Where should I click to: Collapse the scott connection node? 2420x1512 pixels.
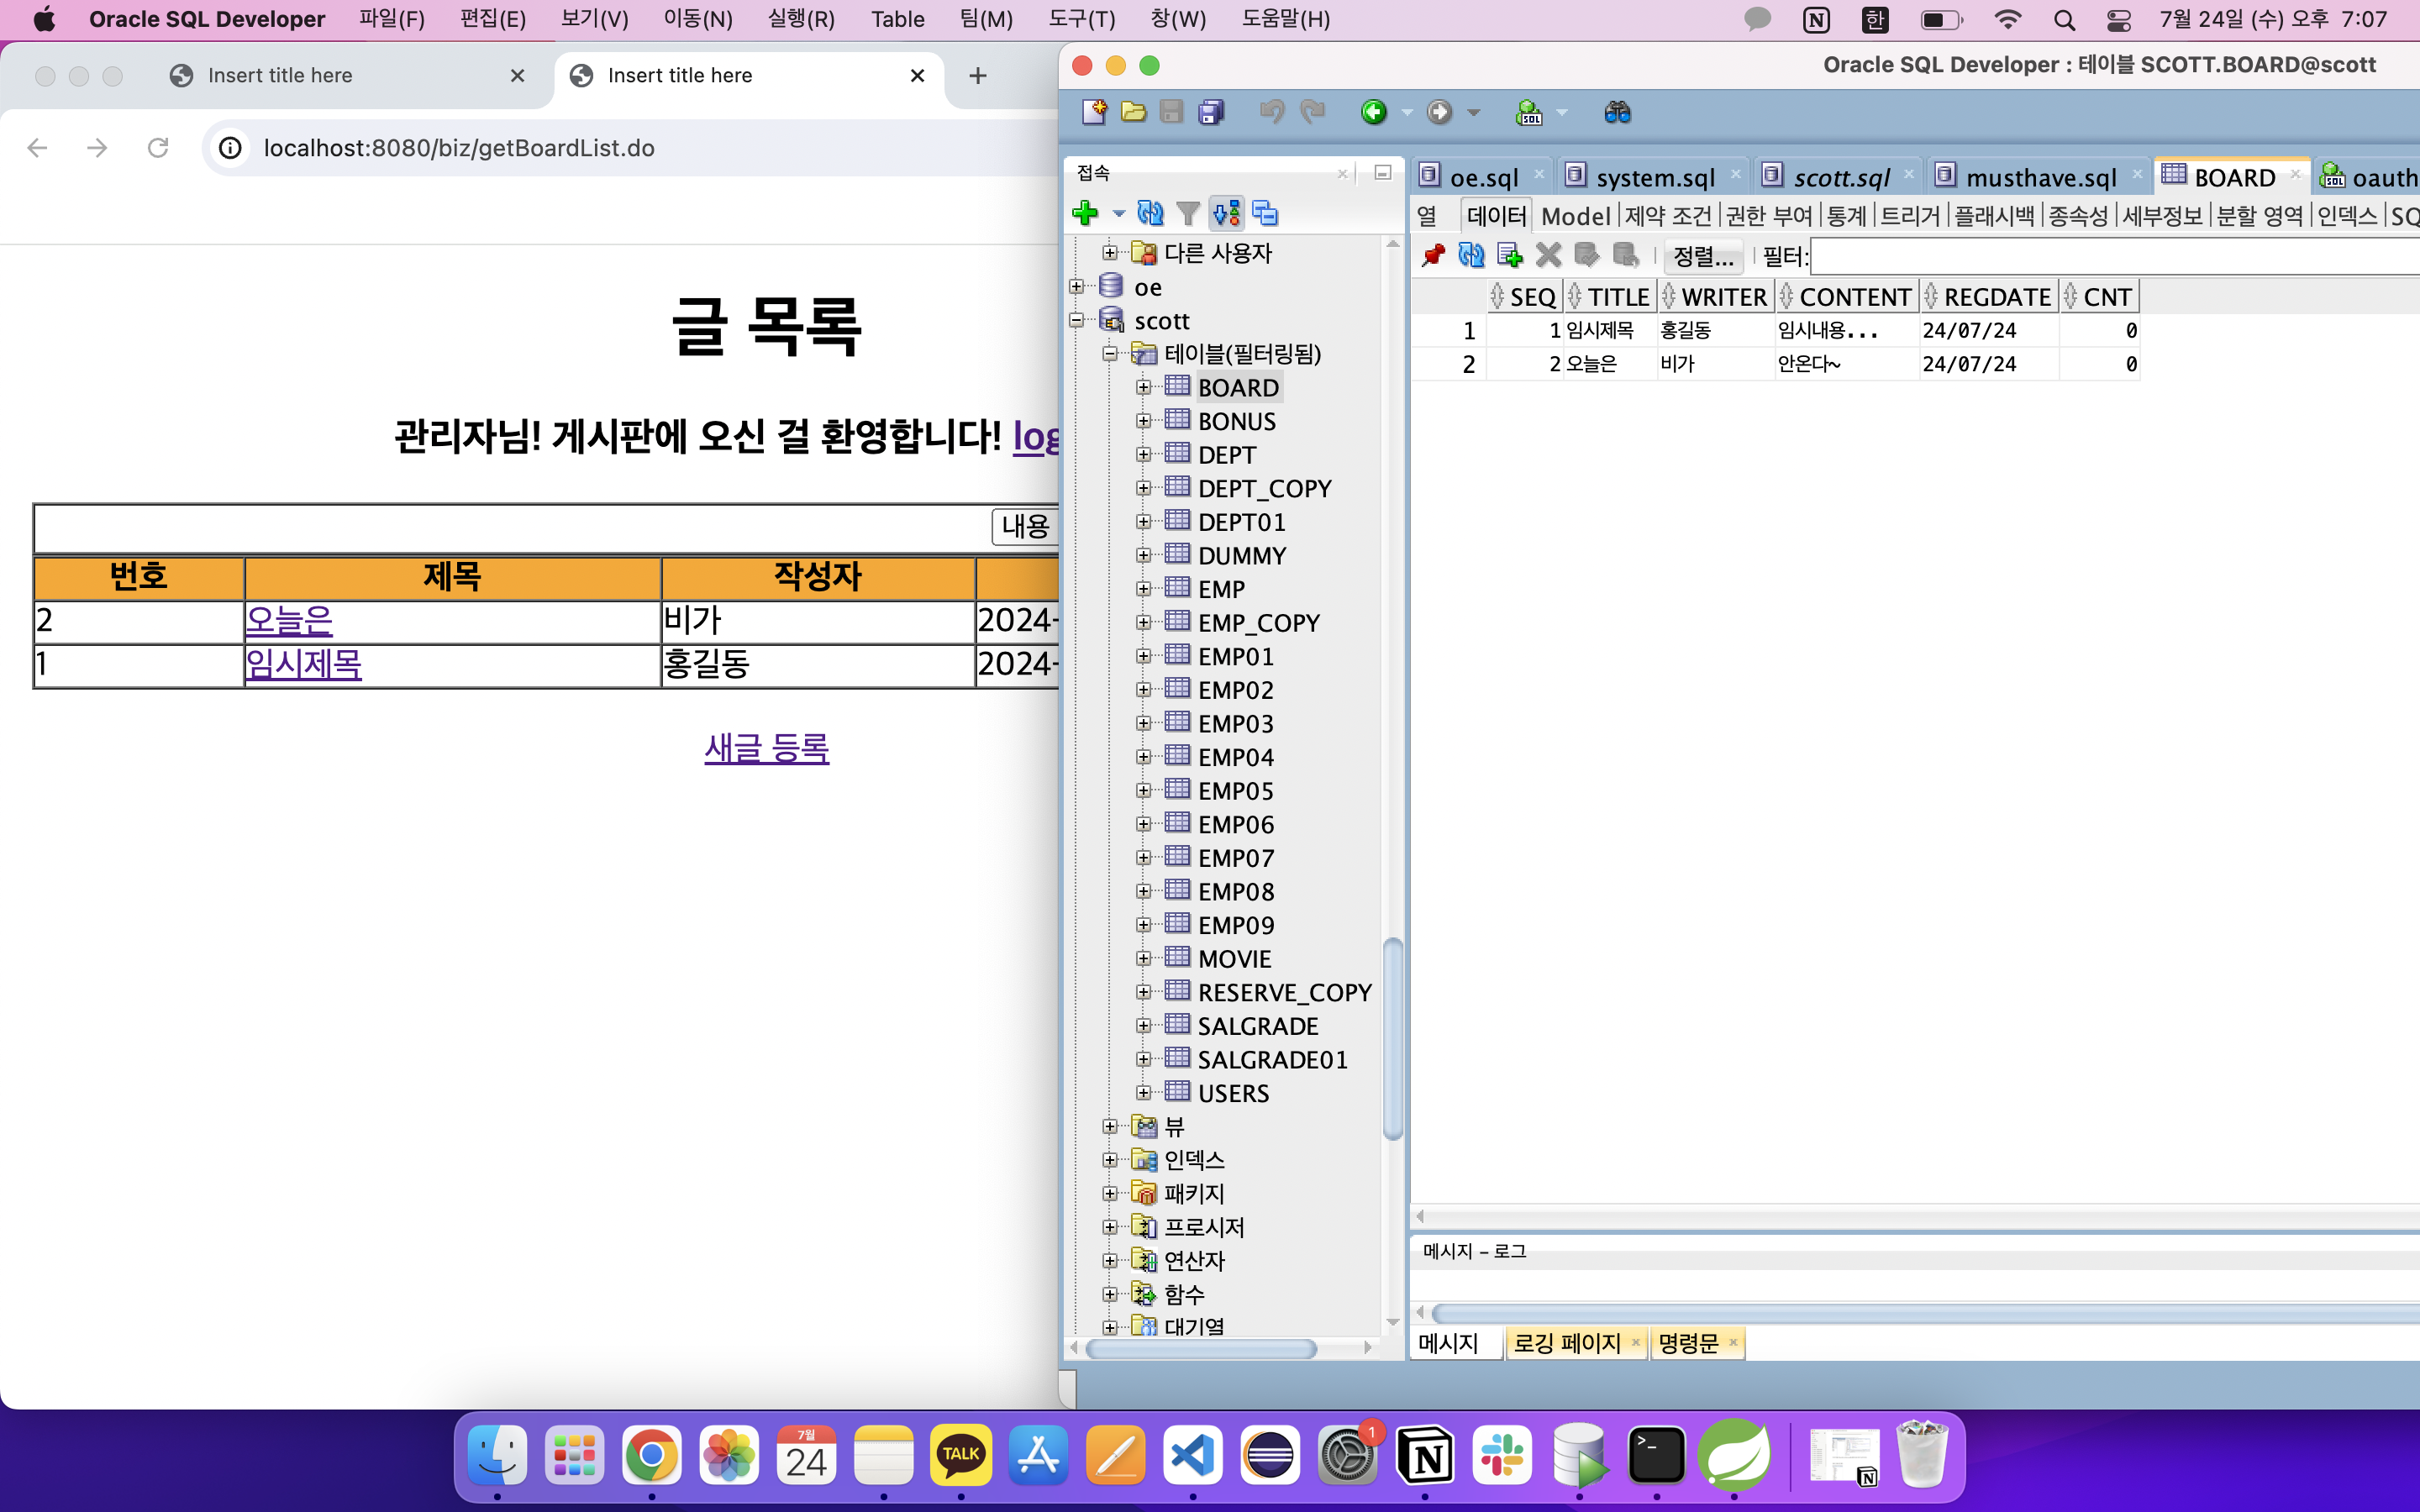[1076, 320]
